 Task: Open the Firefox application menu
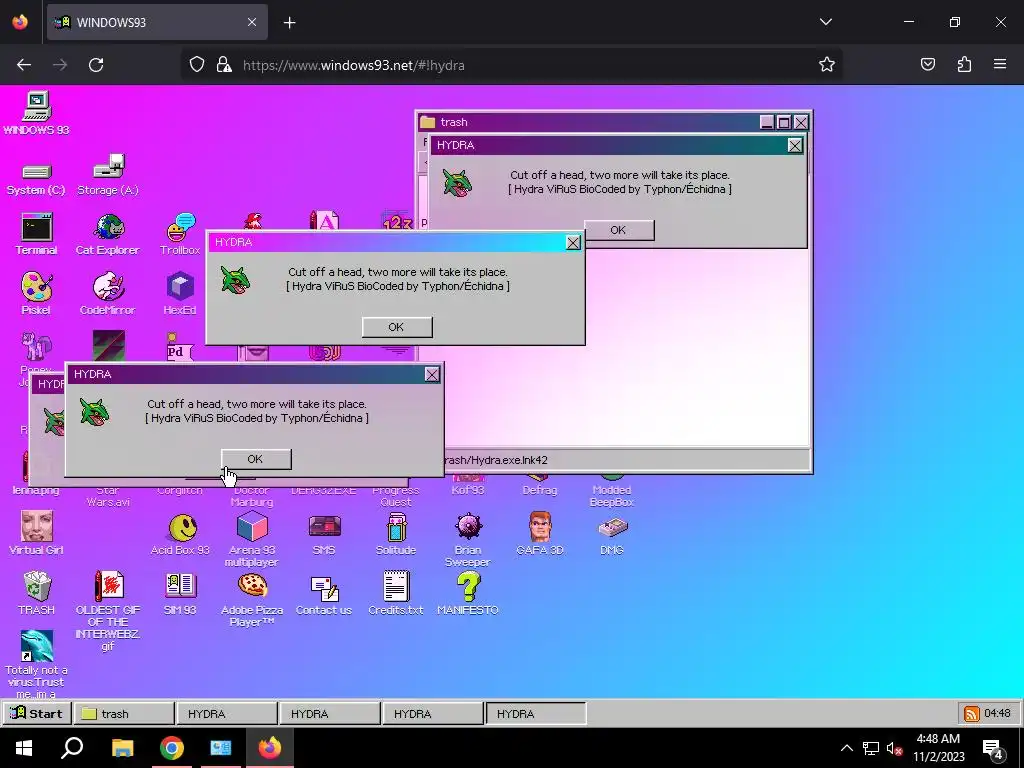[1000, 64]
